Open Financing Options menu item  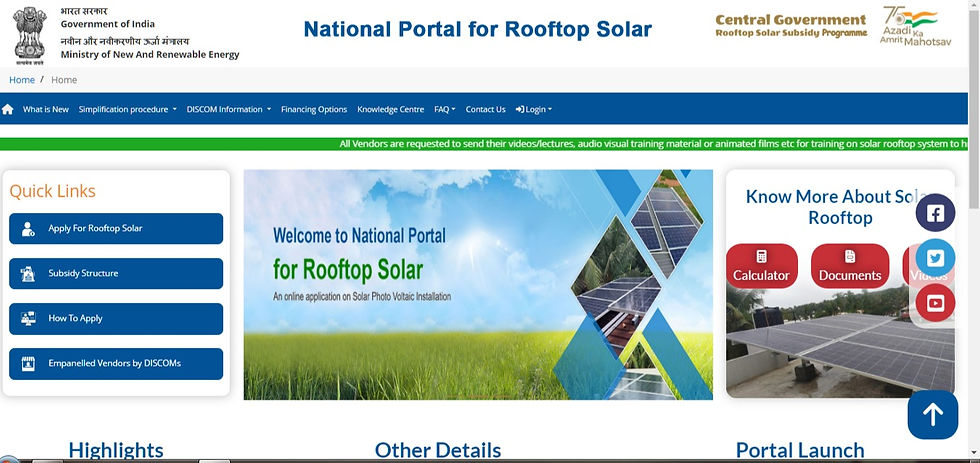pyautogui.click(x=314, y=109)
